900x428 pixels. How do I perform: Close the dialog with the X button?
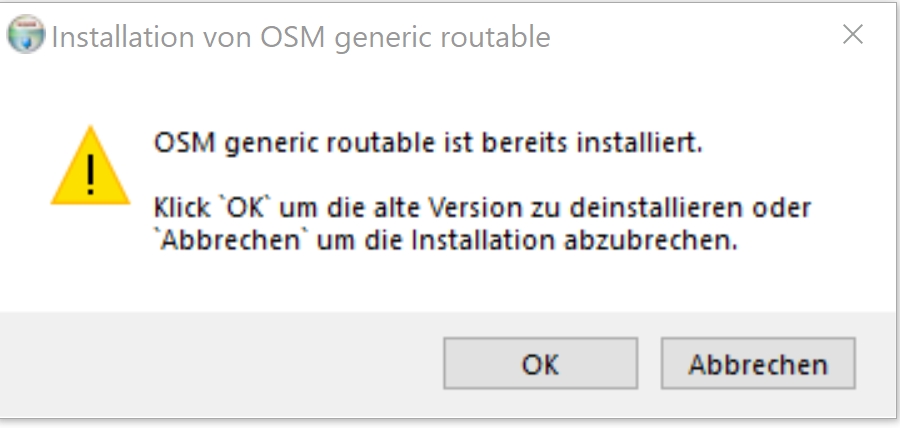pyautogui.click(x=853, y=35)
